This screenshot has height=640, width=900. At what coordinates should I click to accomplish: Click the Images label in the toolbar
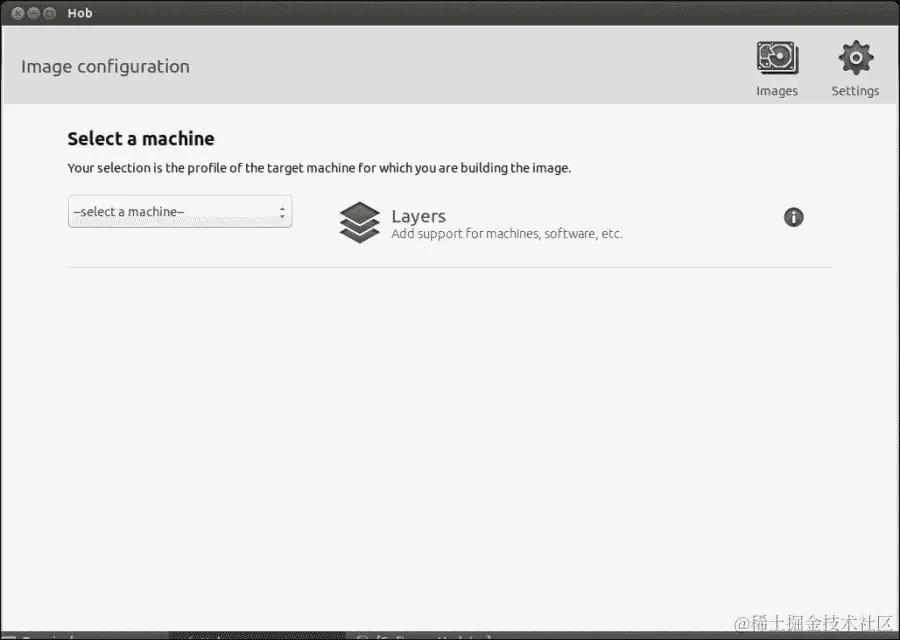point(777,91)
